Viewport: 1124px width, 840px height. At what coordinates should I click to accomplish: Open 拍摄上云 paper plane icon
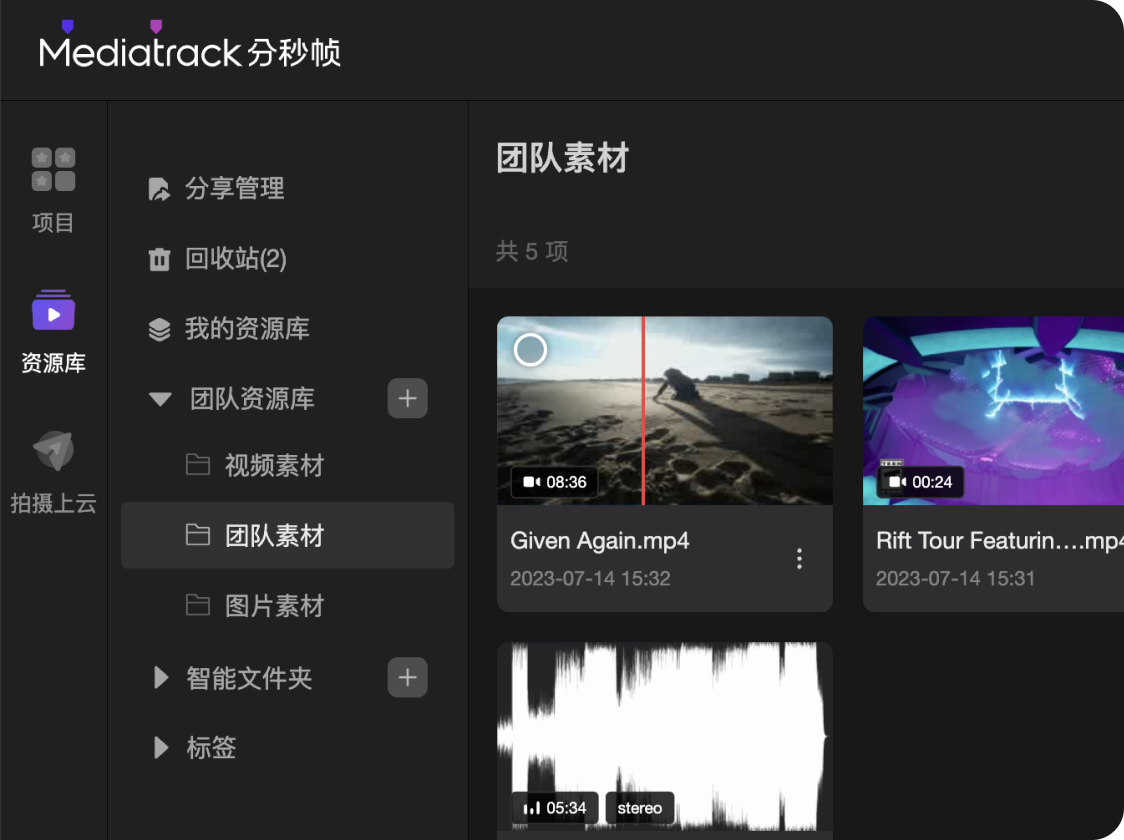tap(53, 451)
